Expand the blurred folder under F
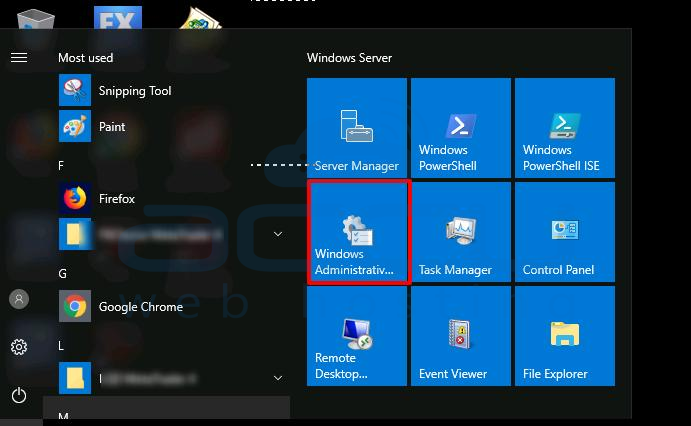The height and width of the screenshot is (426, 691). 278,234
